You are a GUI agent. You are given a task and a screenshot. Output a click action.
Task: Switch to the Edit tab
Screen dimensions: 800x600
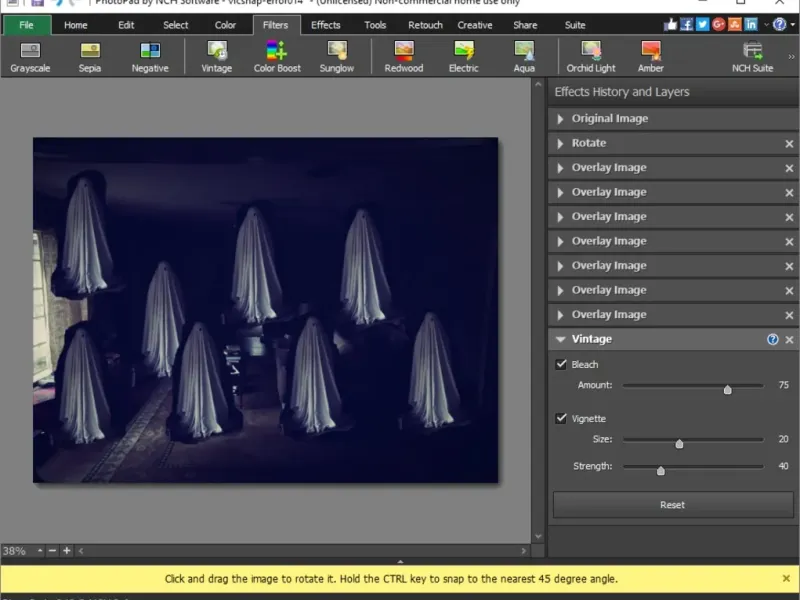126,25
